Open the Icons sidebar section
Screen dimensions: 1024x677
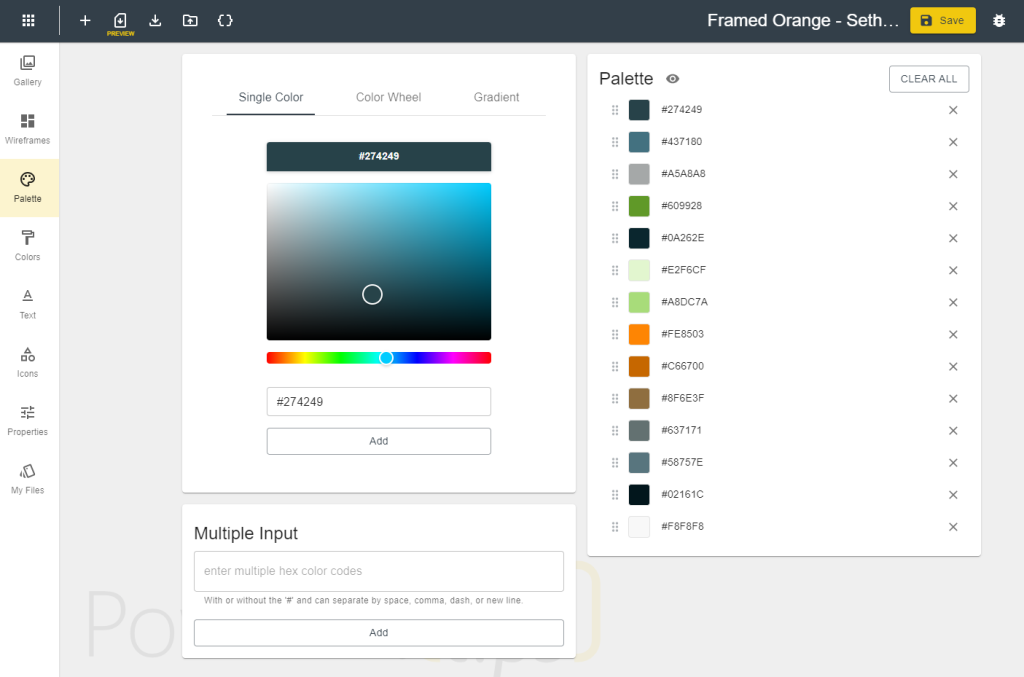tap(27, 363)
